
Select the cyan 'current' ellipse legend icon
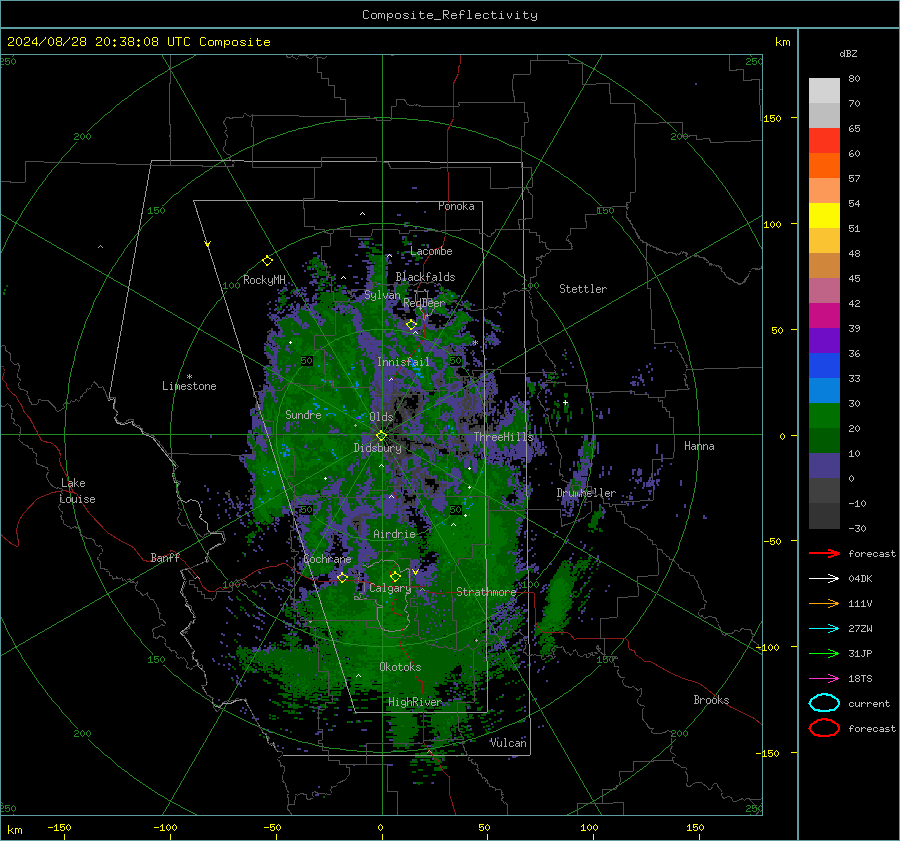pyautogui.click(x=824, y=703)
